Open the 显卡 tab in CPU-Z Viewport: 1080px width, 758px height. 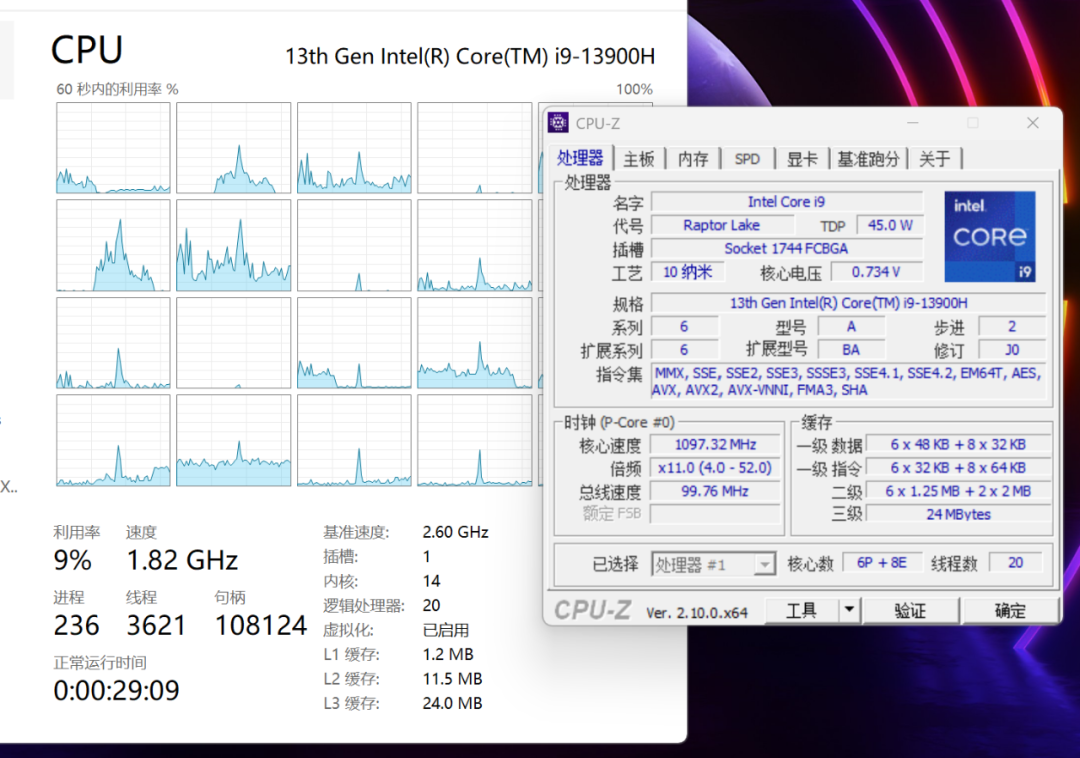tap(802, 160)
